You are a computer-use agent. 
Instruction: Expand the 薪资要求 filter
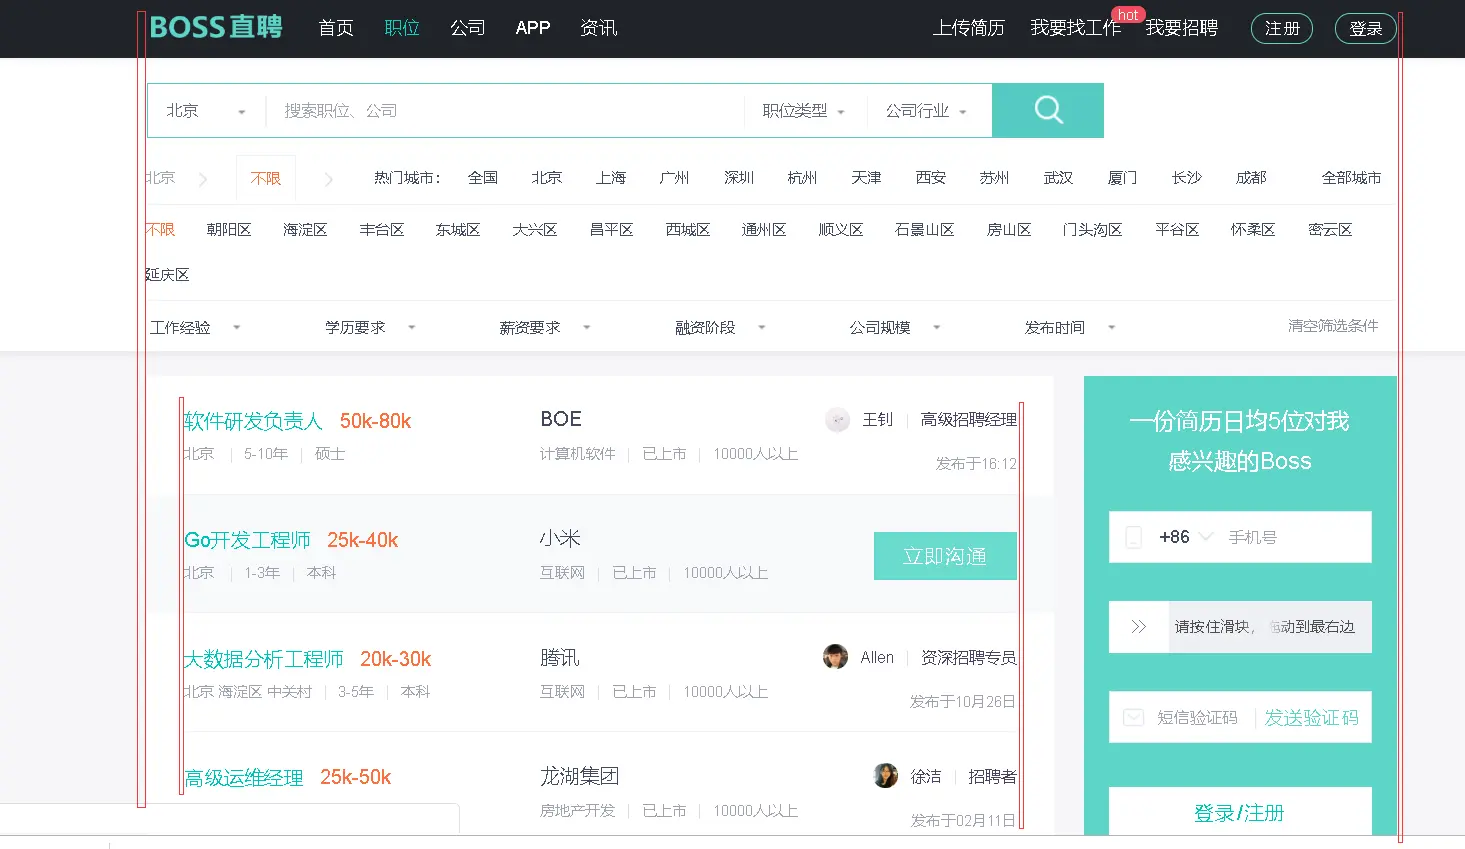pos(545,327)
